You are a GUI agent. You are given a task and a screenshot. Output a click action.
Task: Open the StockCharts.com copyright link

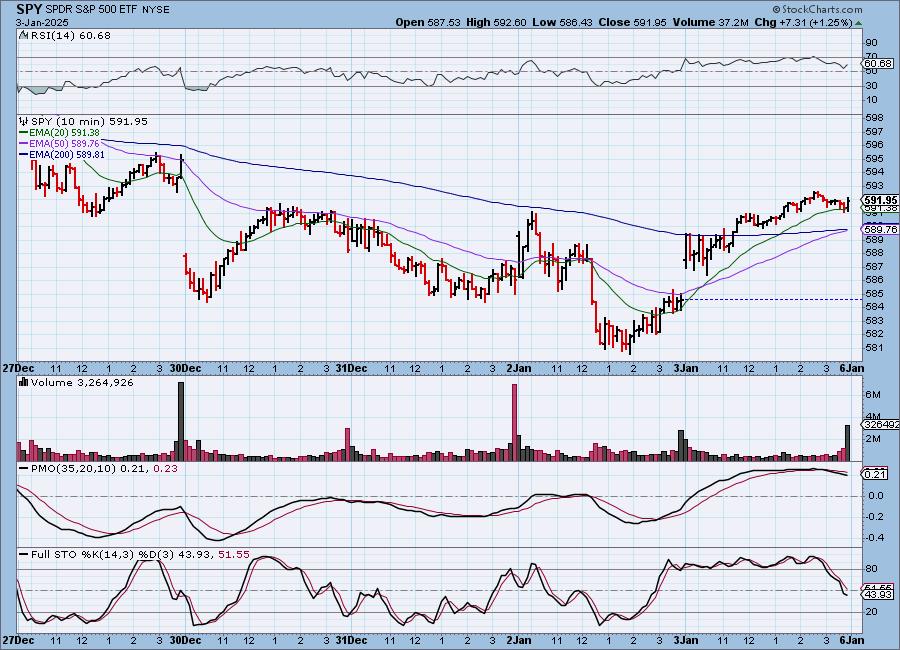point(817,9)
